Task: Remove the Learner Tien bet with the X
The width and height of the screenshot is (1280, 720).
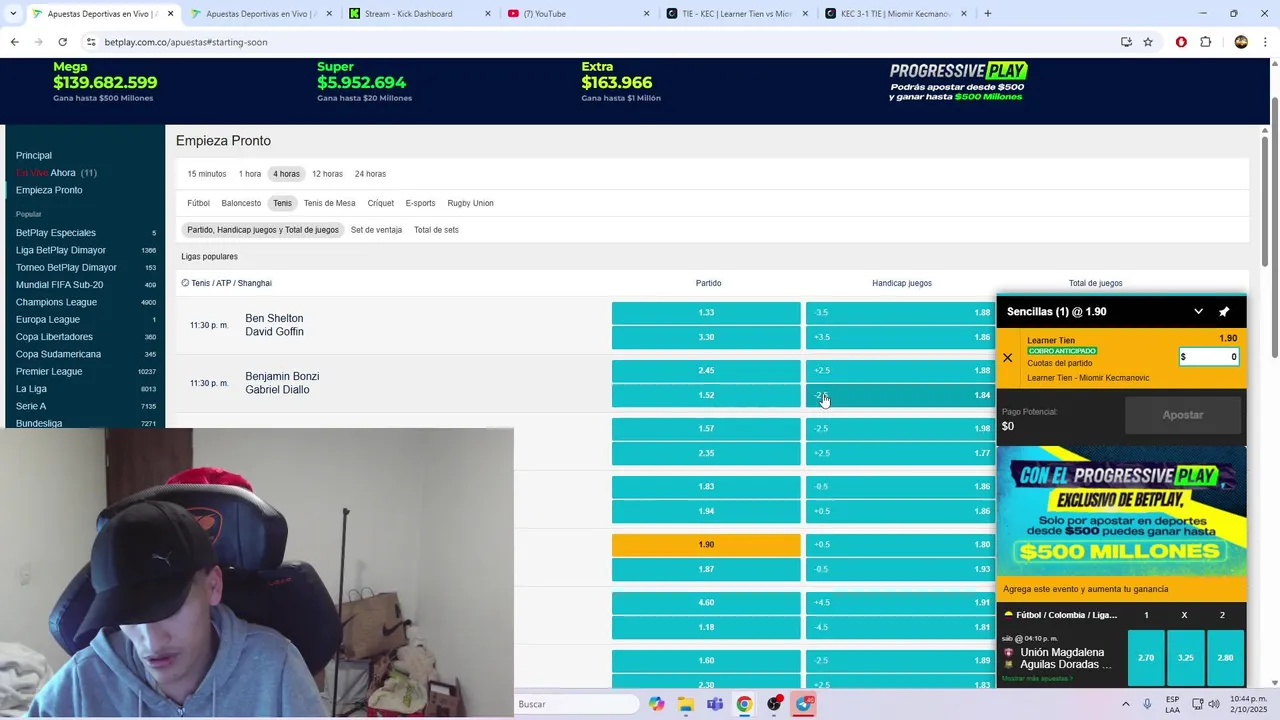Action: [1007, 358]
